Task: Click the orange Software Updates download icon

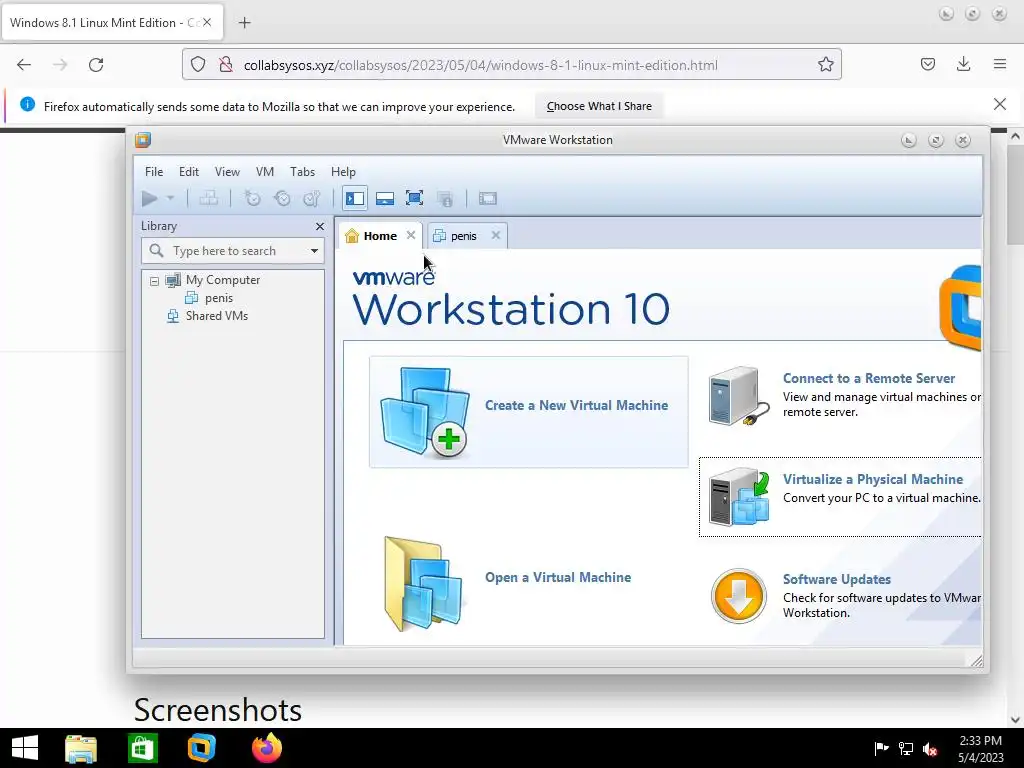Action: [739, 596]
